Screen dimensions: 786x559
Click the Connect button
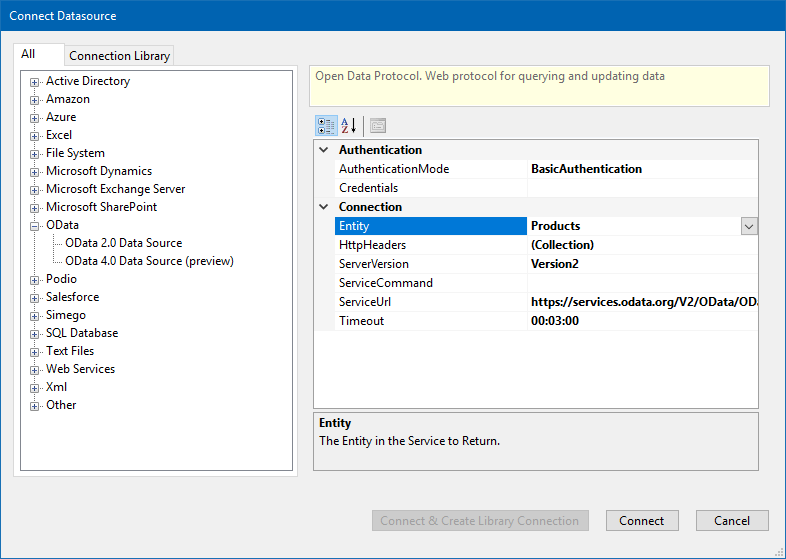(642, 520)
